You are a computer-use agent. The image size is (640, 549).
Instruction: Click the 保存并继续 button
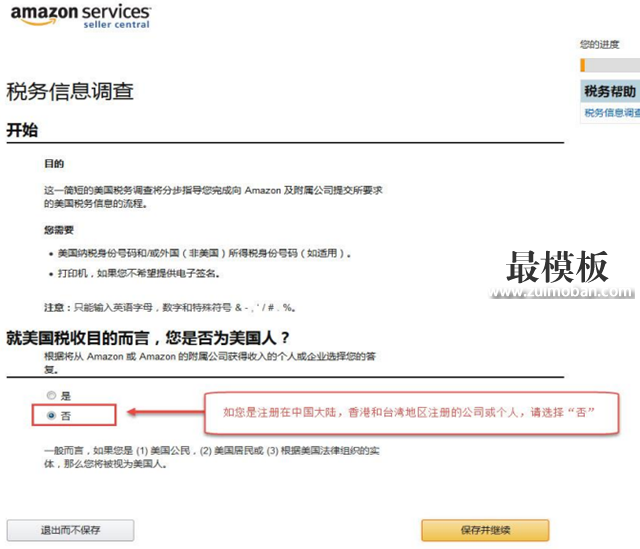point(485,530)
